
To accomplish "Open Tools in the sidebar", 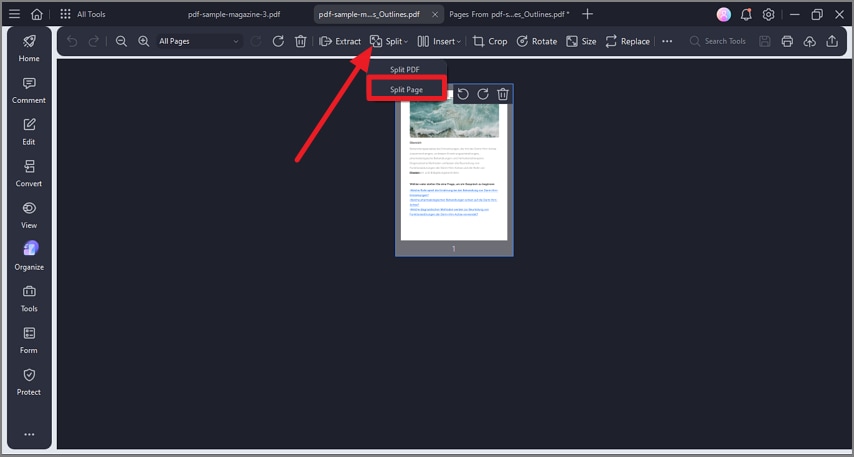I will [29, 298].
